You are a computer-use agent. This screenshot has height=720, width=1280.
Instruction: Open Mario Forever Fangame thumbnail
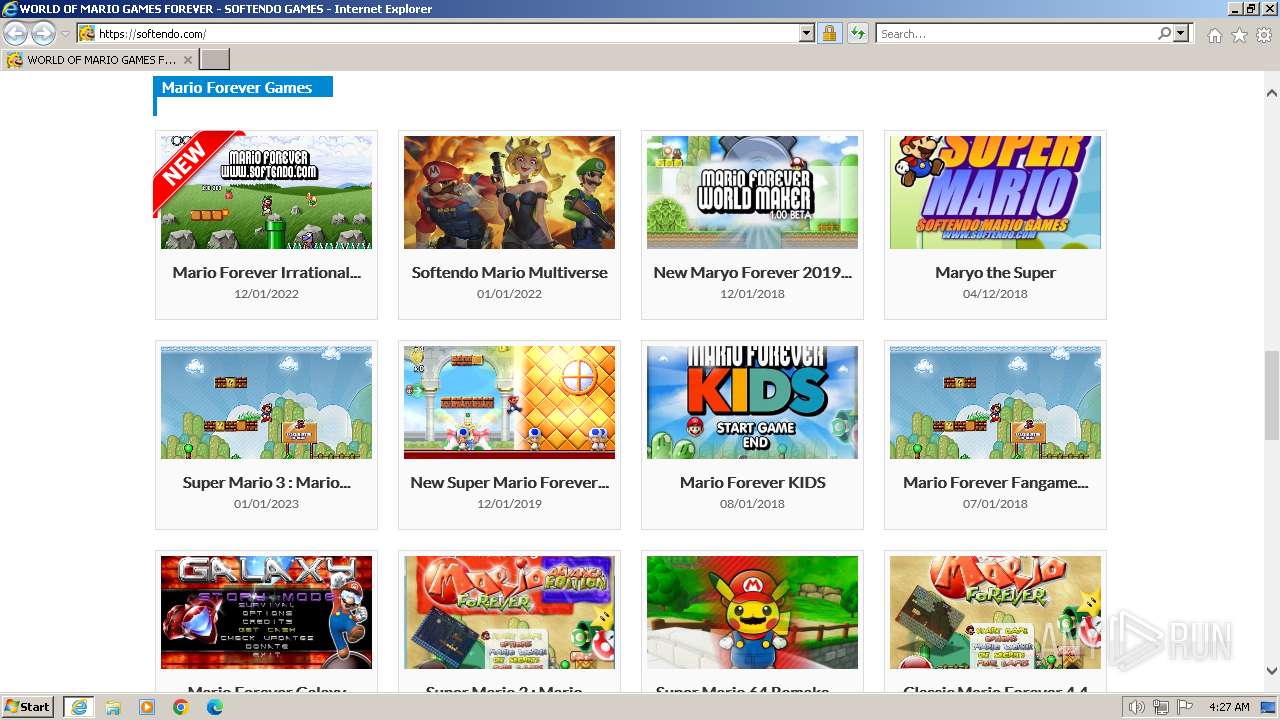[x=995, y=402]
